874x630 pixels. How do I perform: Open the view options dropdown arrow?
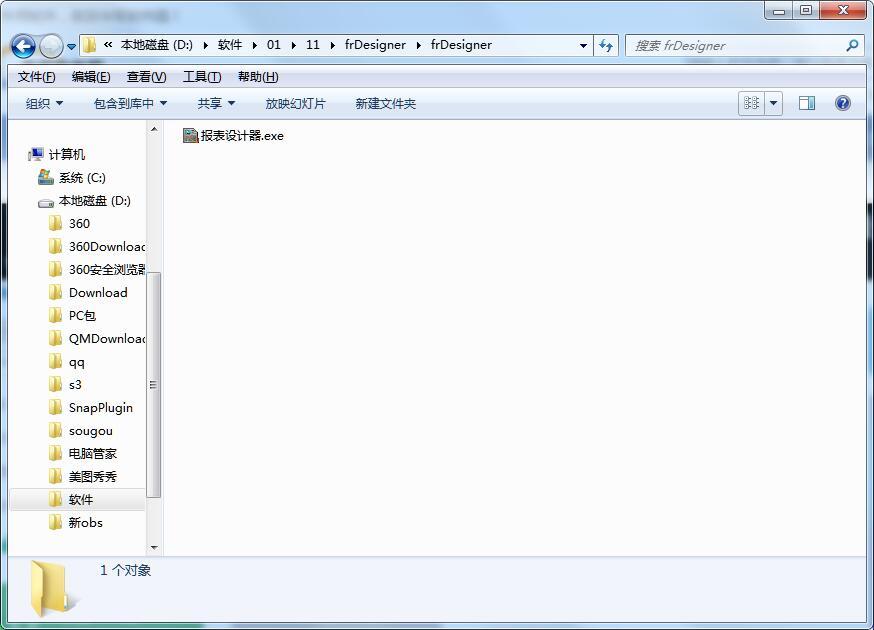click(x=774, y=103)
